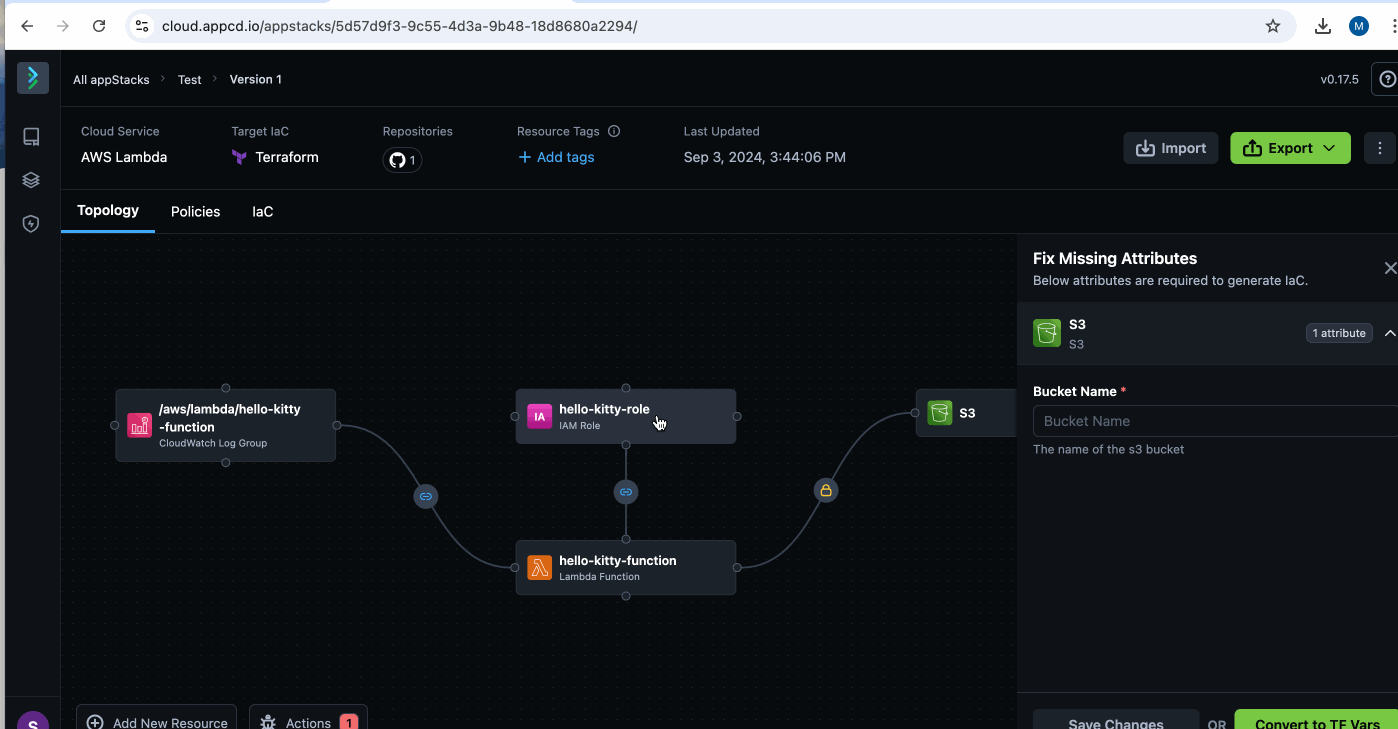Go to All appStacks breadcrumb
The image size is (1398, 729).
tap(111, 79)
